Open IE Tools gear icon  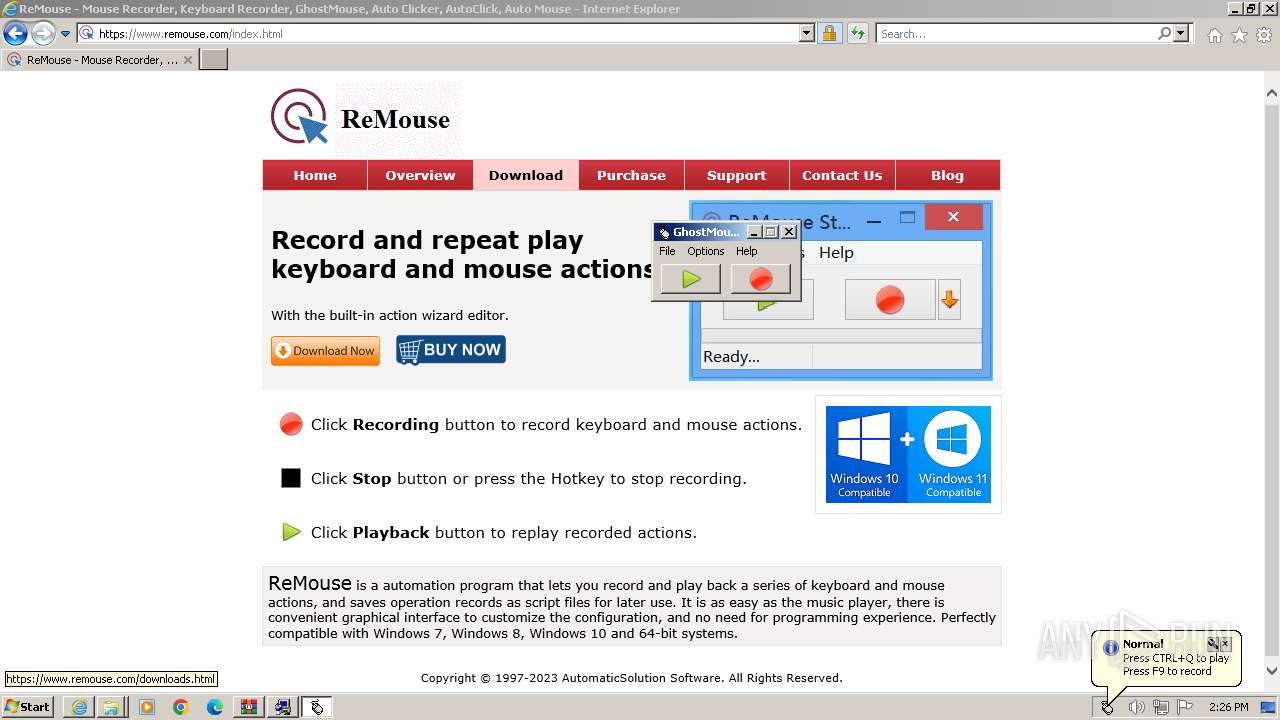click(x=1264, y=35)
